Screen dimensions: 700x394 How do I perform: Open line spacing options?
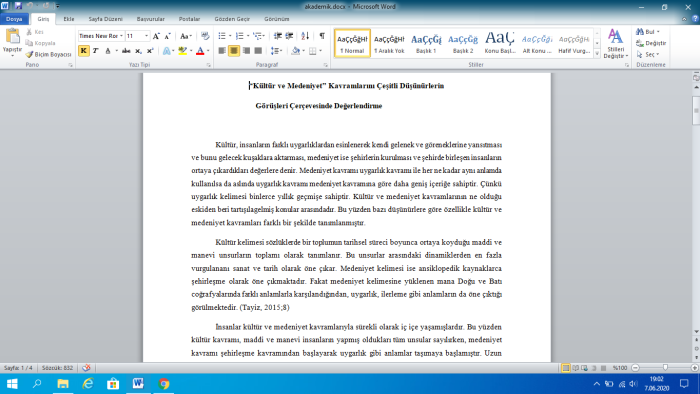coord(275,51)
